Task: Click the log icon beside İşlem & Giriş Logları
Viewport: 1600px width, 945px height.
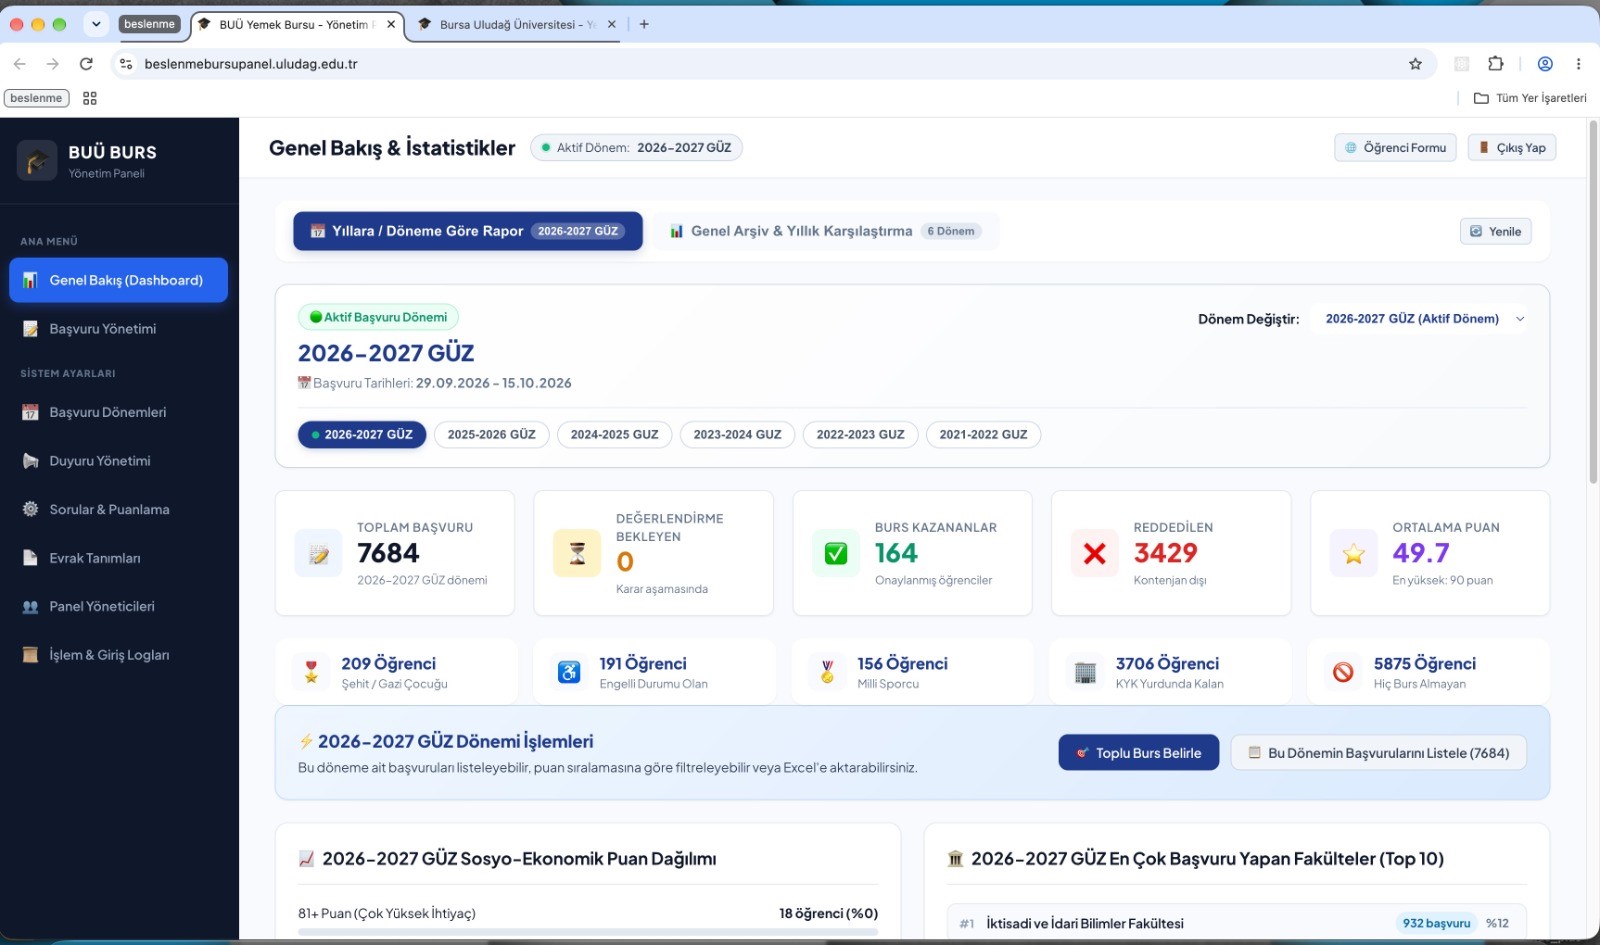Action: click(x=31, y=655)
